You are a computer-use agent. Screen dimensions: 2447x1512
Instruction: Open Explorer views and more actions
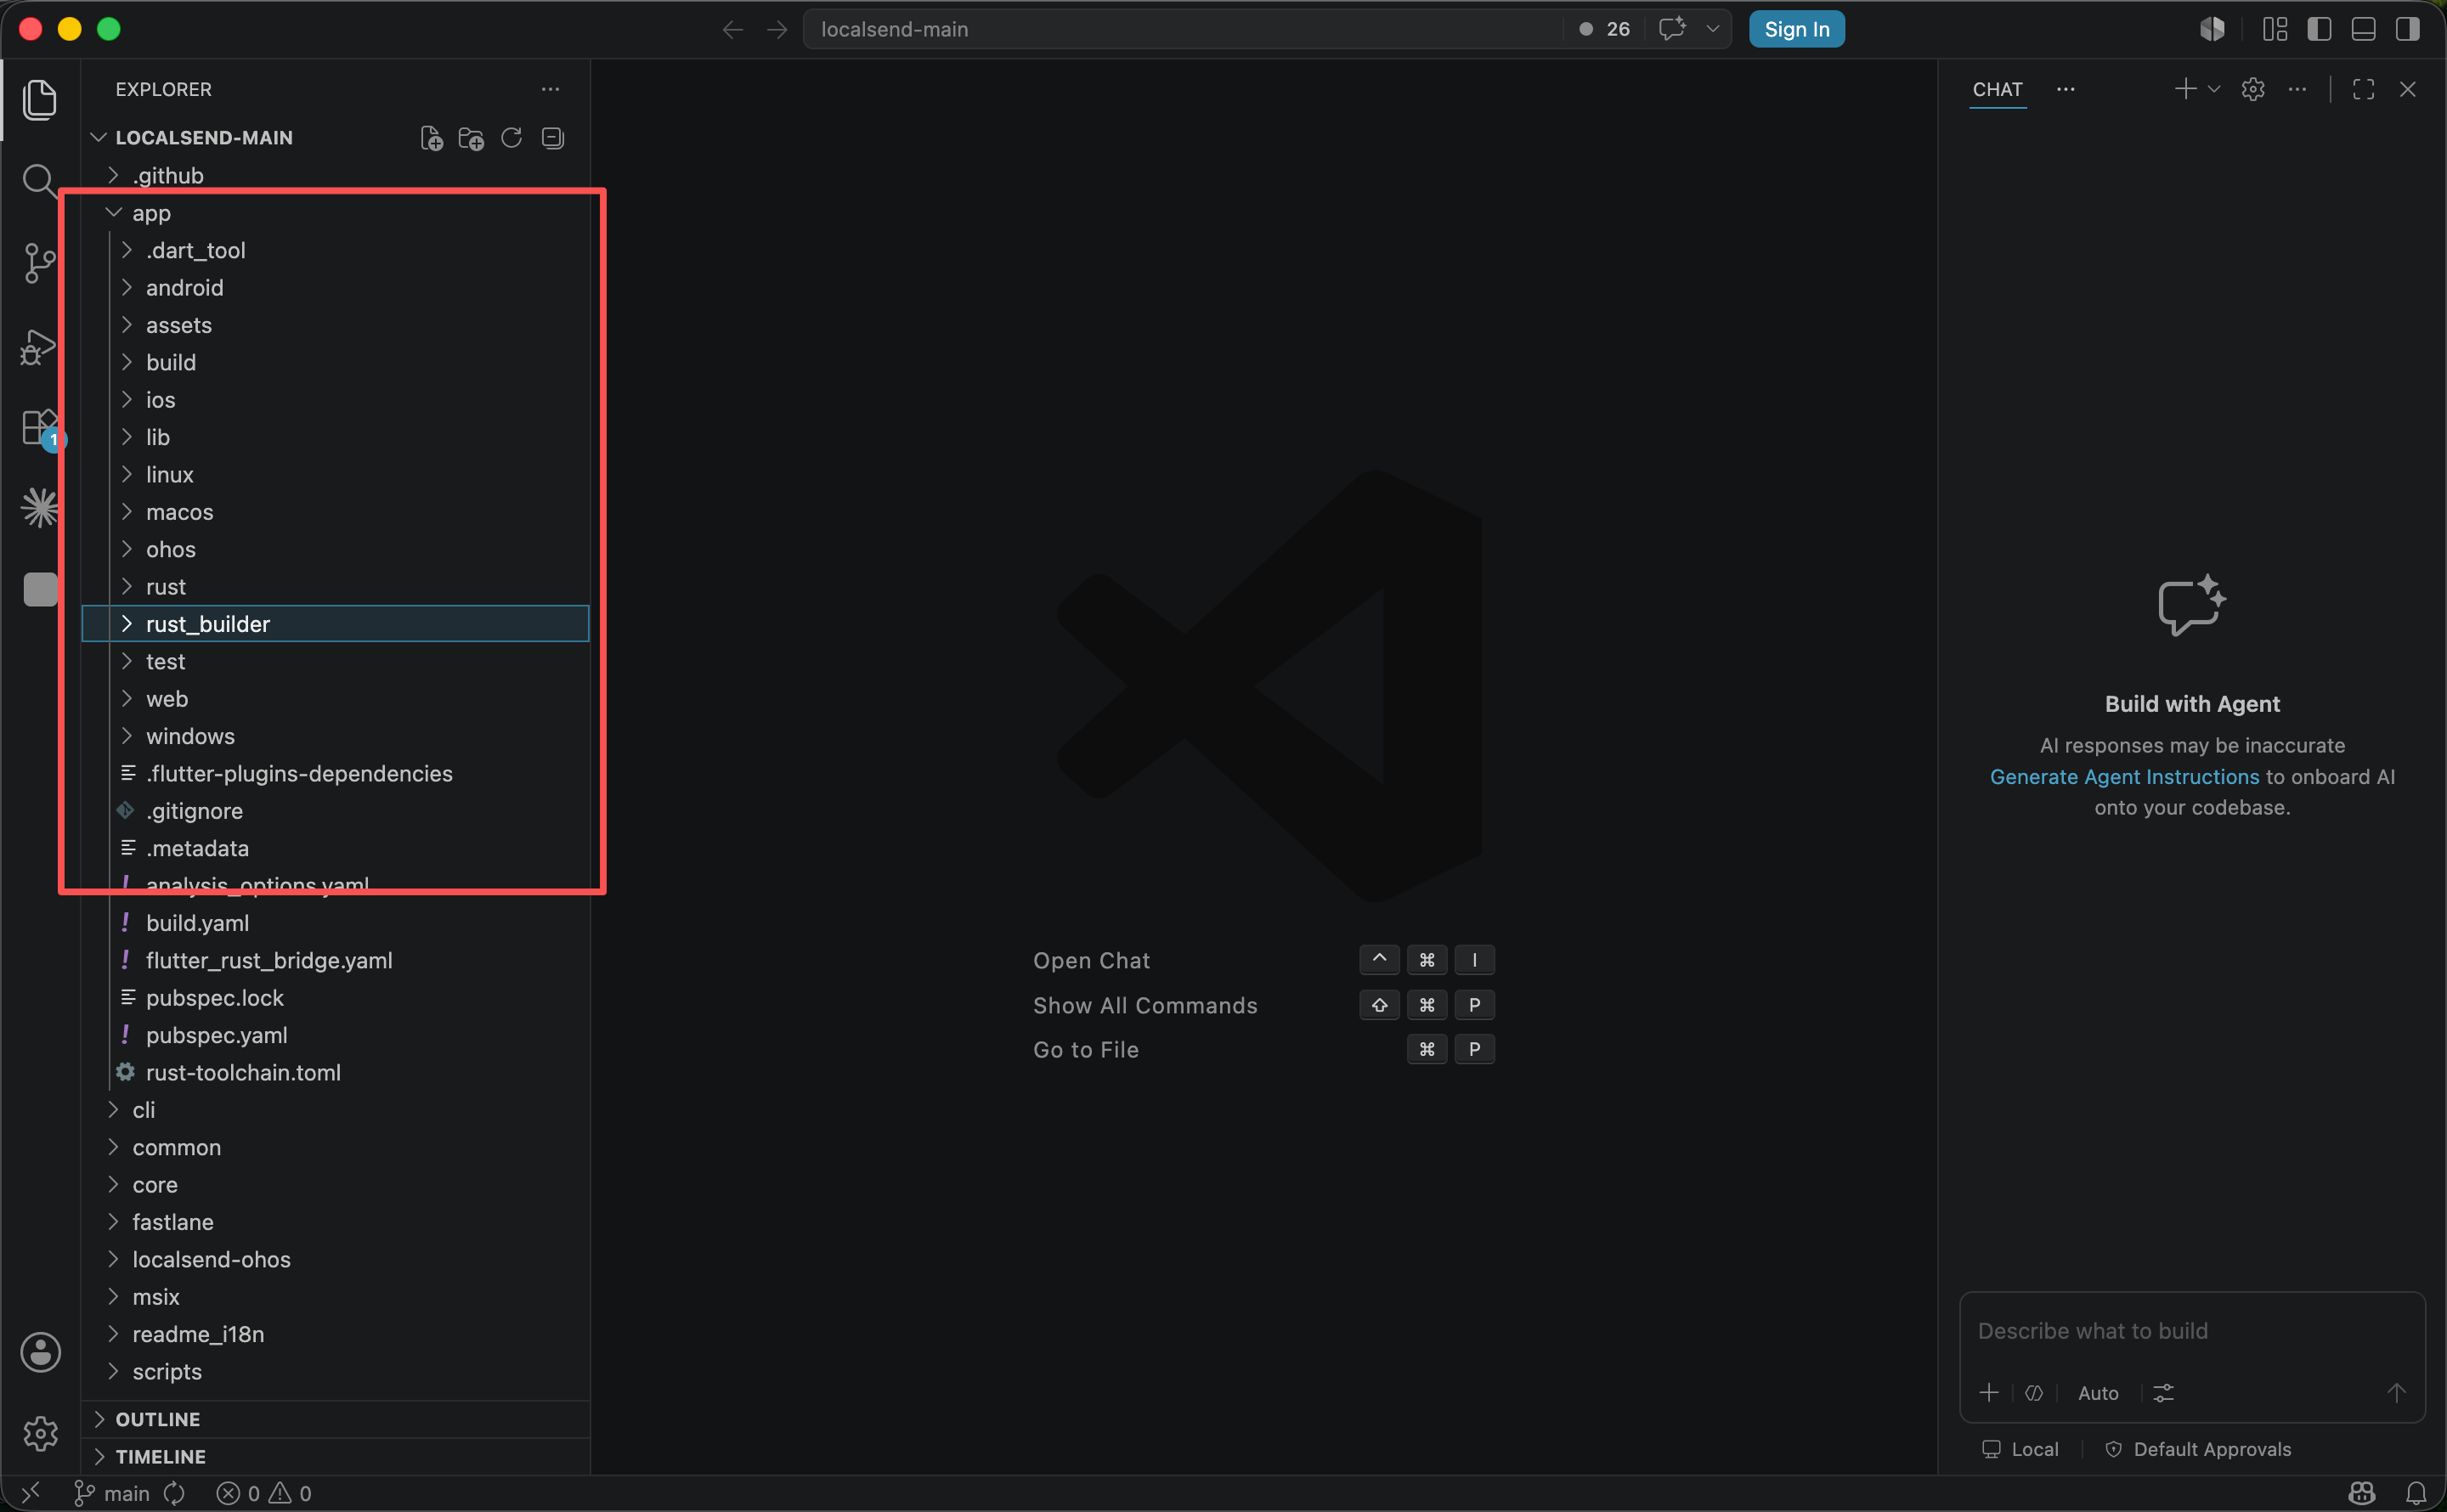coord(550,89)
